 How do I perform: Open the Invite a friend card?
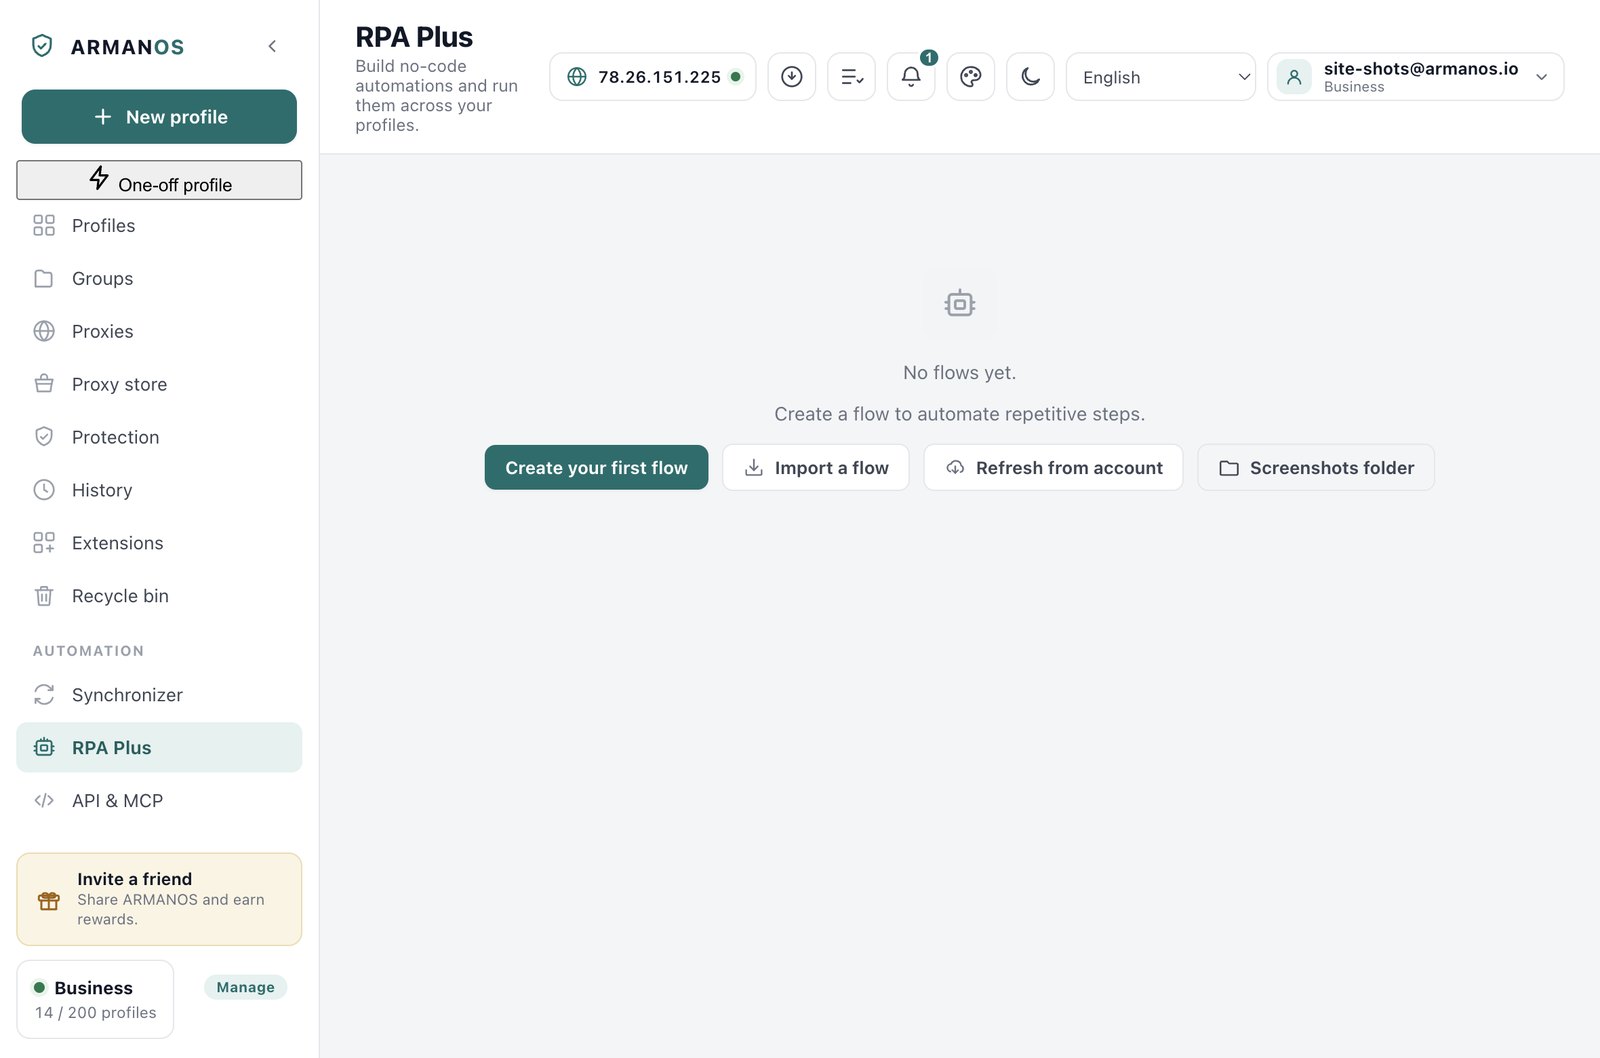pos(159,899)
